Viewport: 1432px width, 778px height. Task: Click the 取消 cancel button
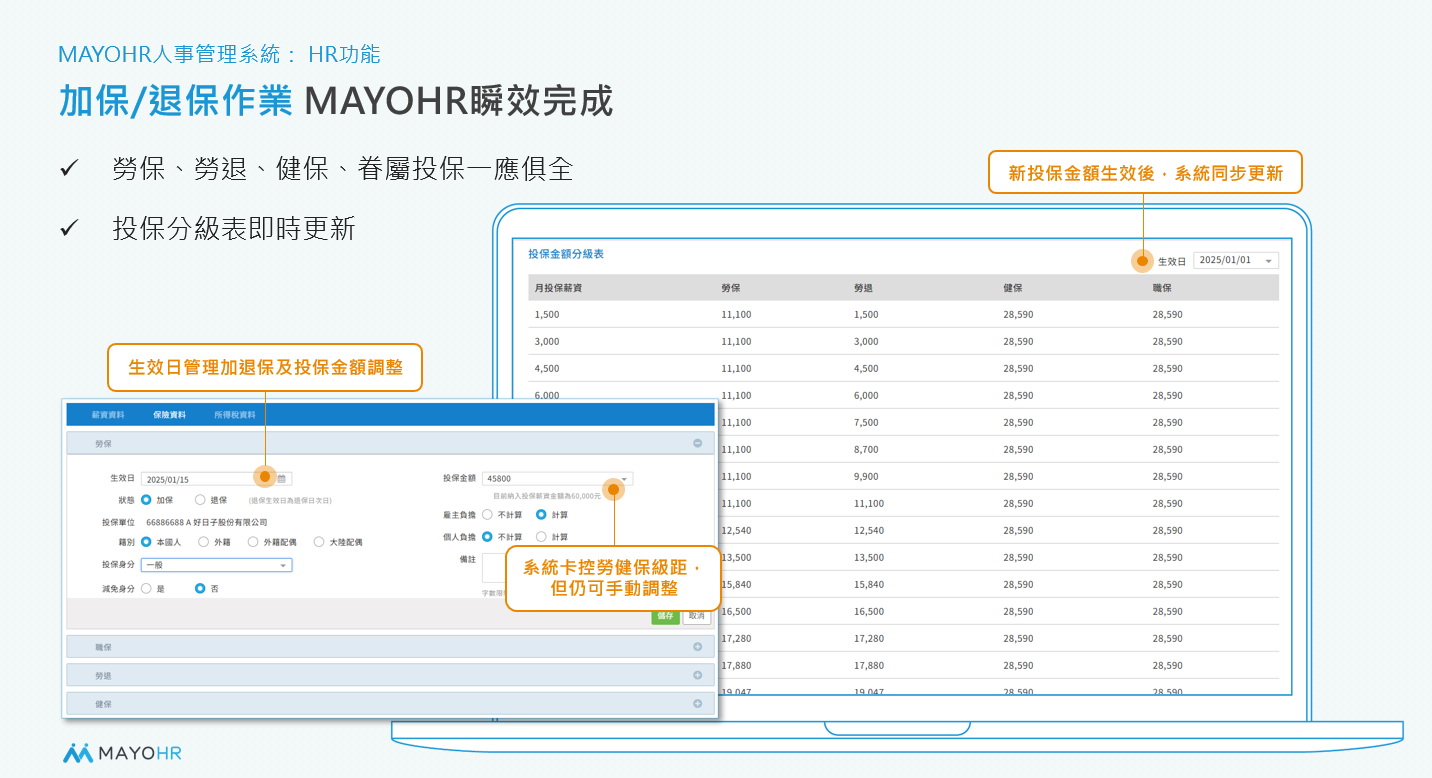click(697, 616)
